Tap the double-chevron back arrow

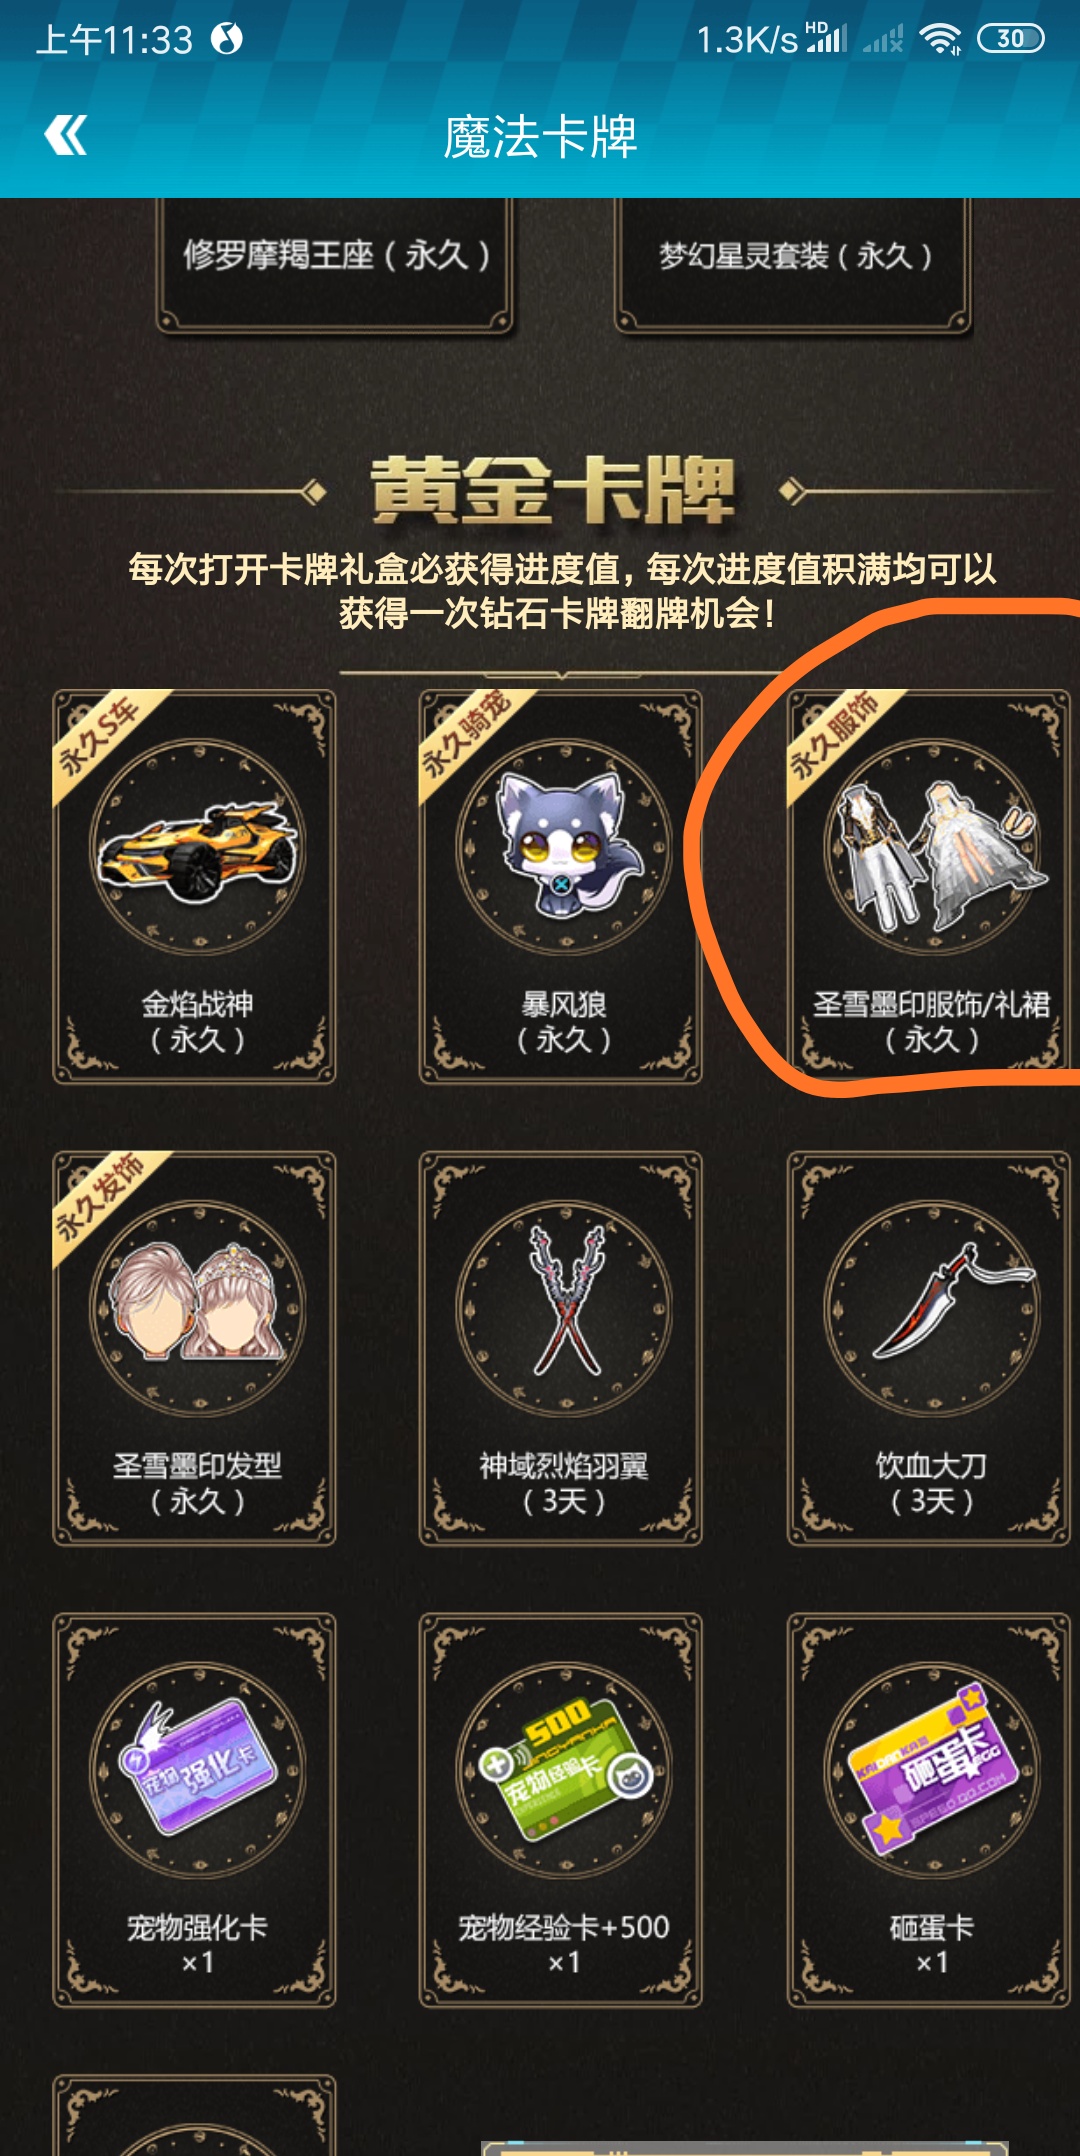click(66, 135)
